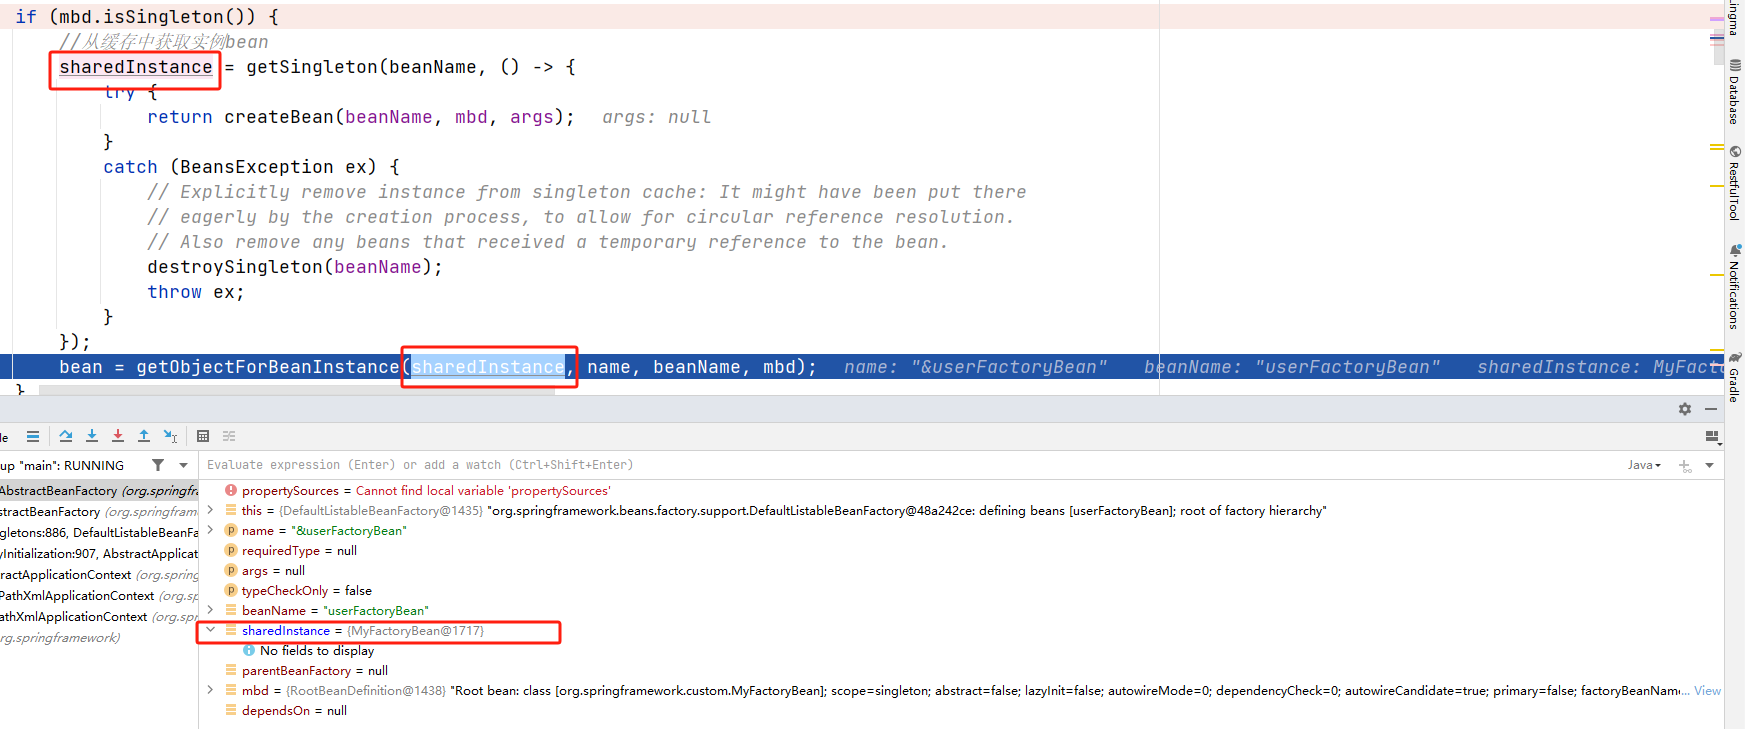
Task: Click the Step Out debugger icon
Action: (x=144, y=436)
